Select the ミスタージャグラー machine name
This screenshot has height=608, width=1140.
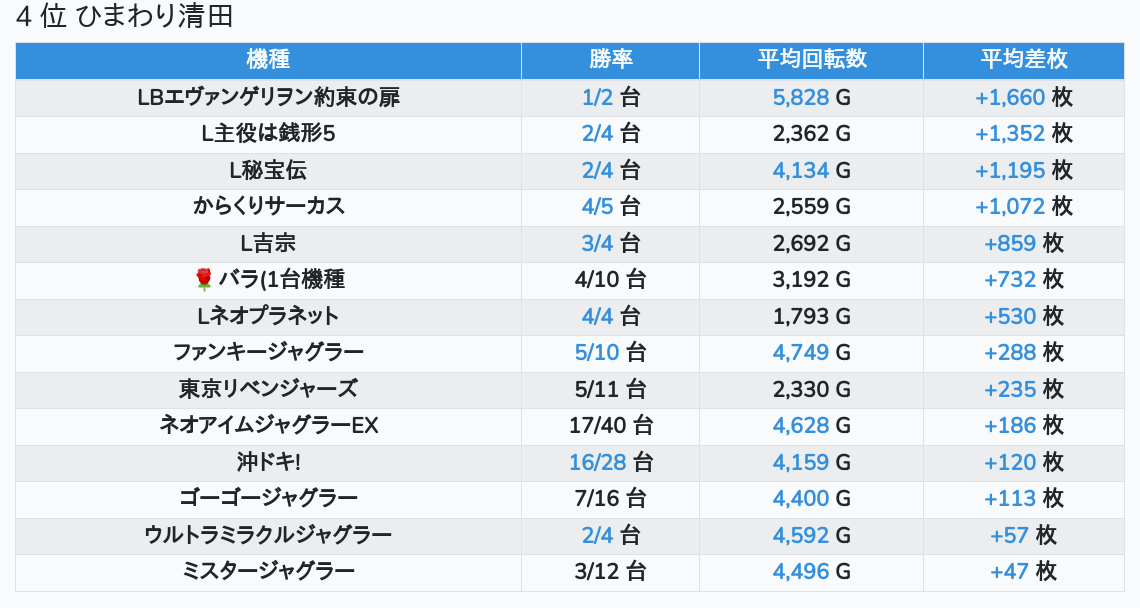pyautogui.click(x=268, y=571)
